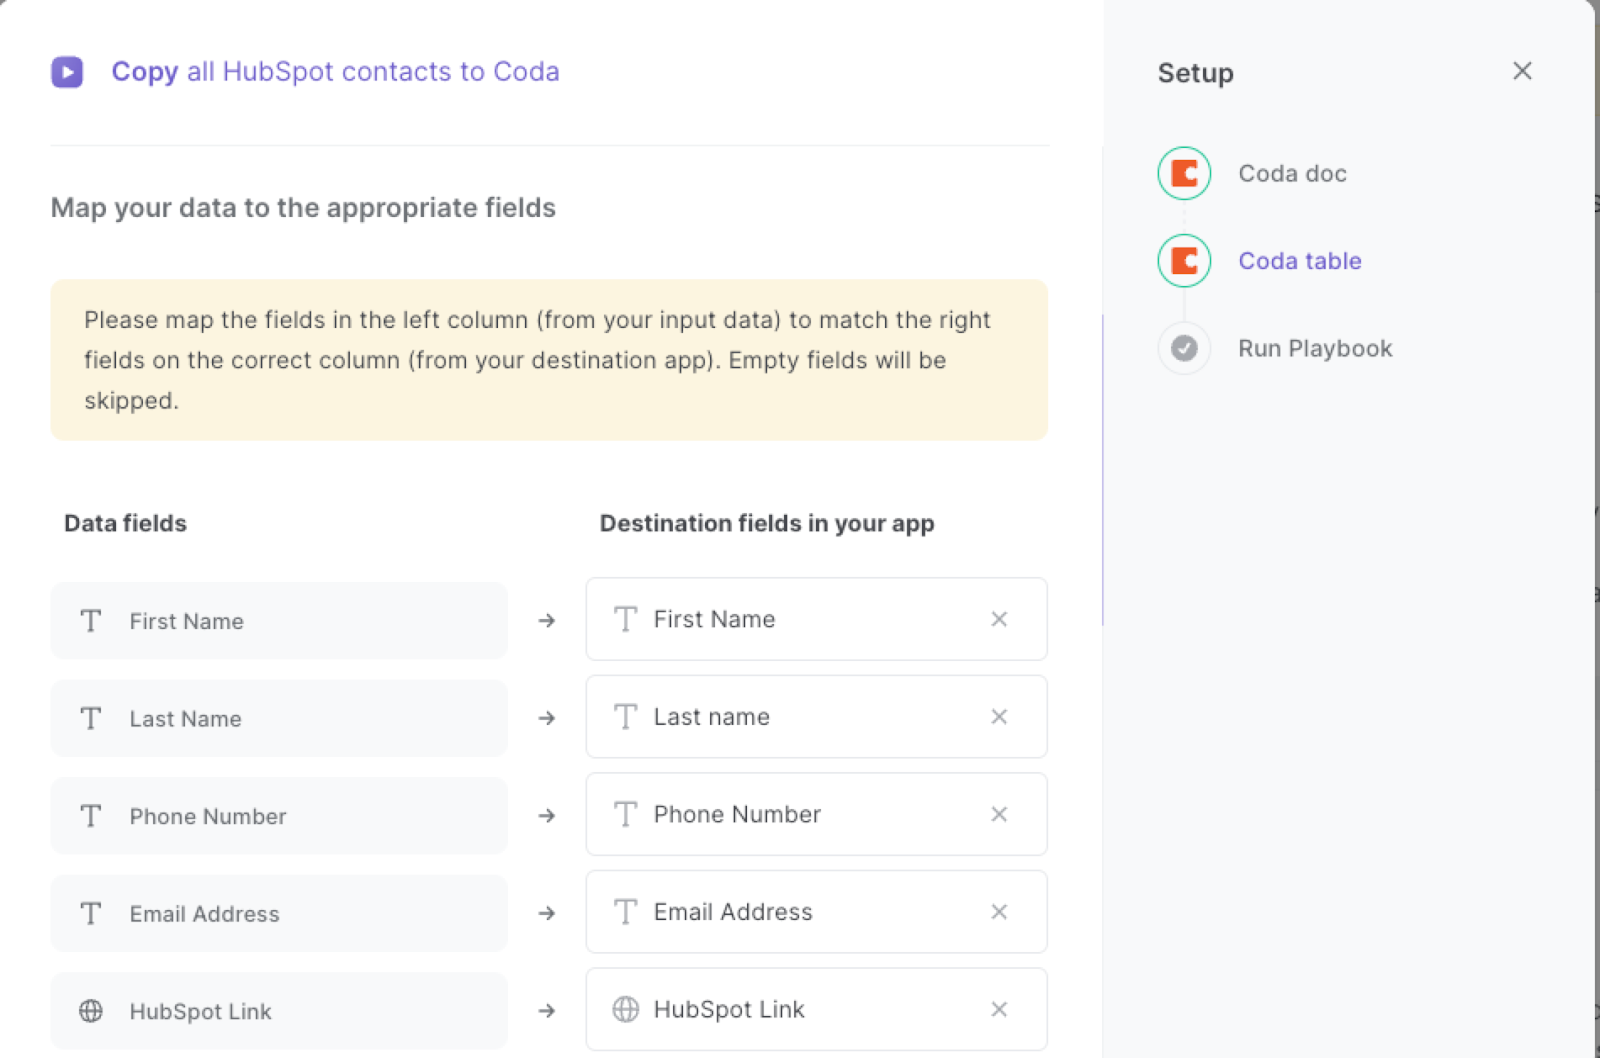Click the Copy all HubSpot contacts title
Image resolution: width=1600 pixels, height=1058 pixels.
point(335,72)
